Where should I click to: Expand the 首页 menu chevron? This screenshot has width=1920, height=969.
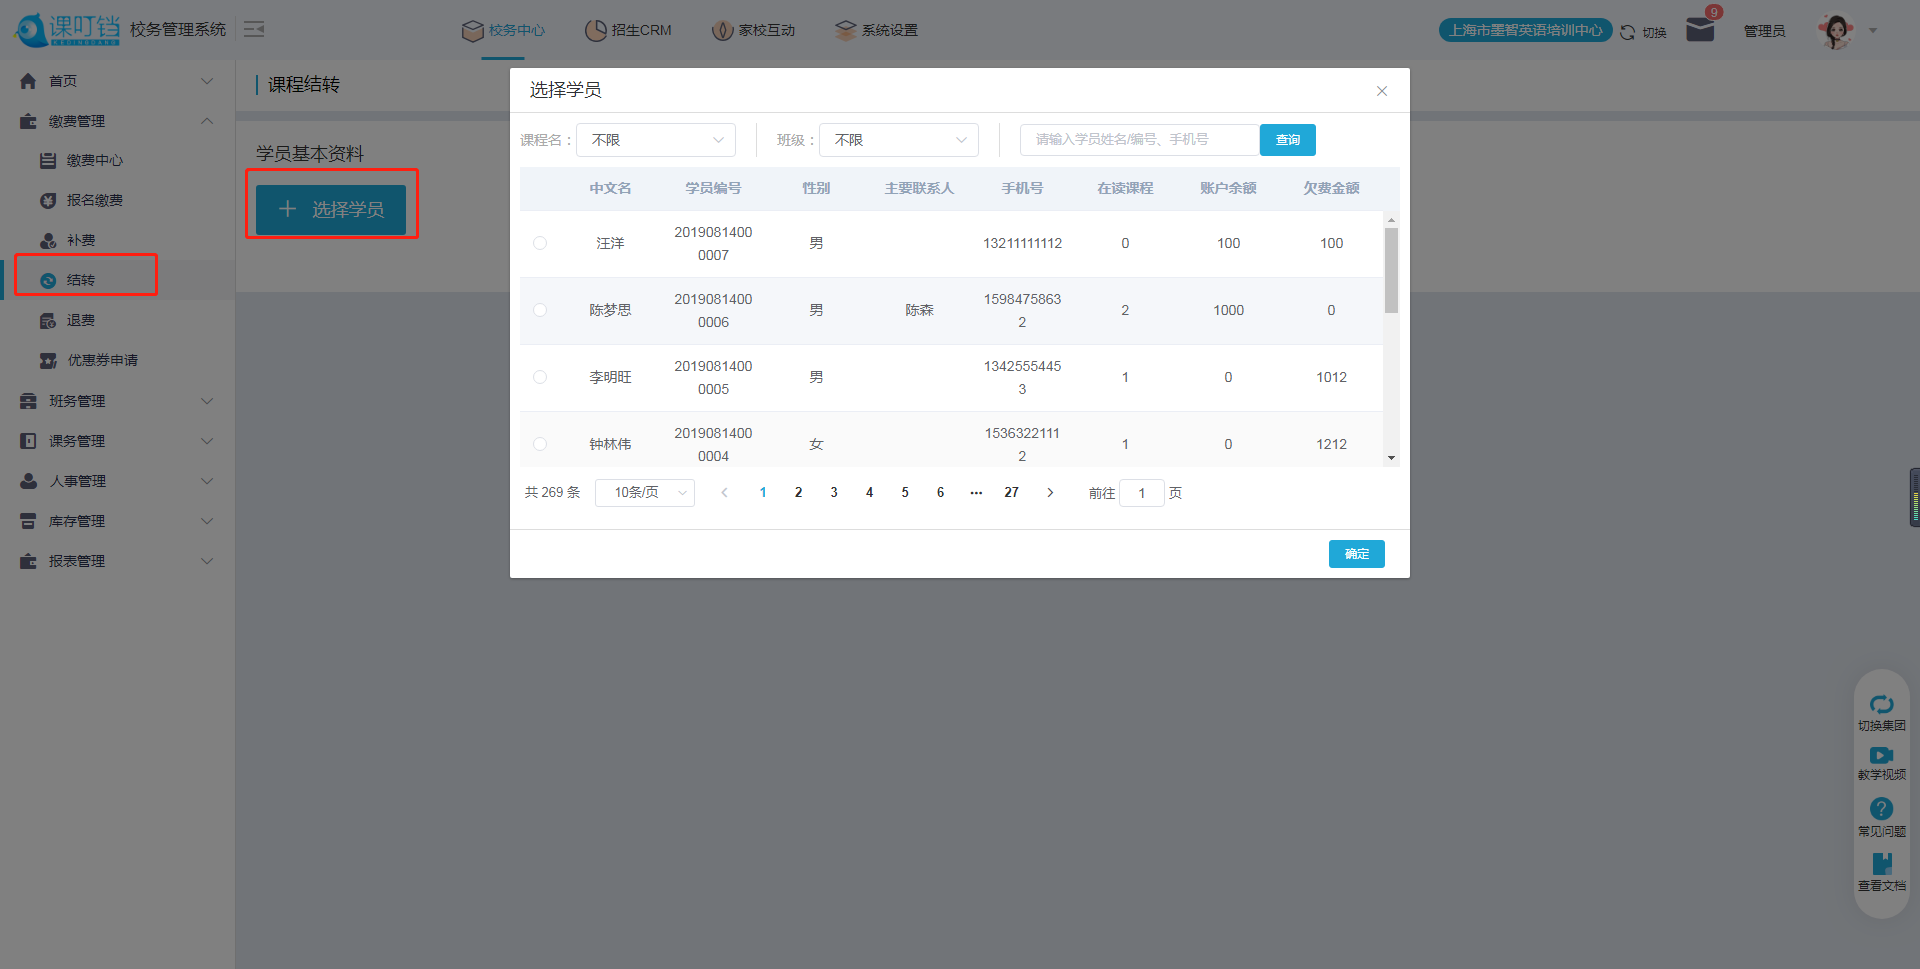[207, 81]
